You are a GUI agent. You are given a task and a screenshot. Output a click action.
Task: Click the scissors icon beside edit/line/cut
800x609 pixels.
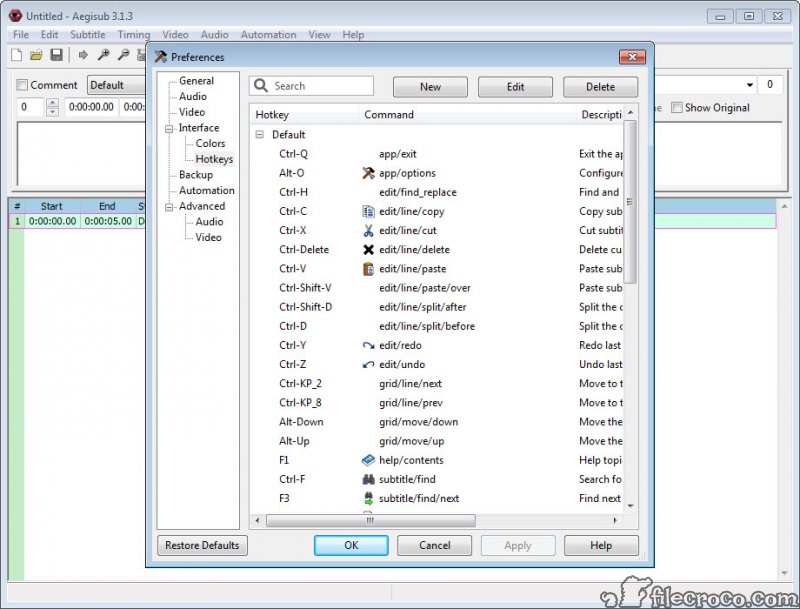pos(368,231)
